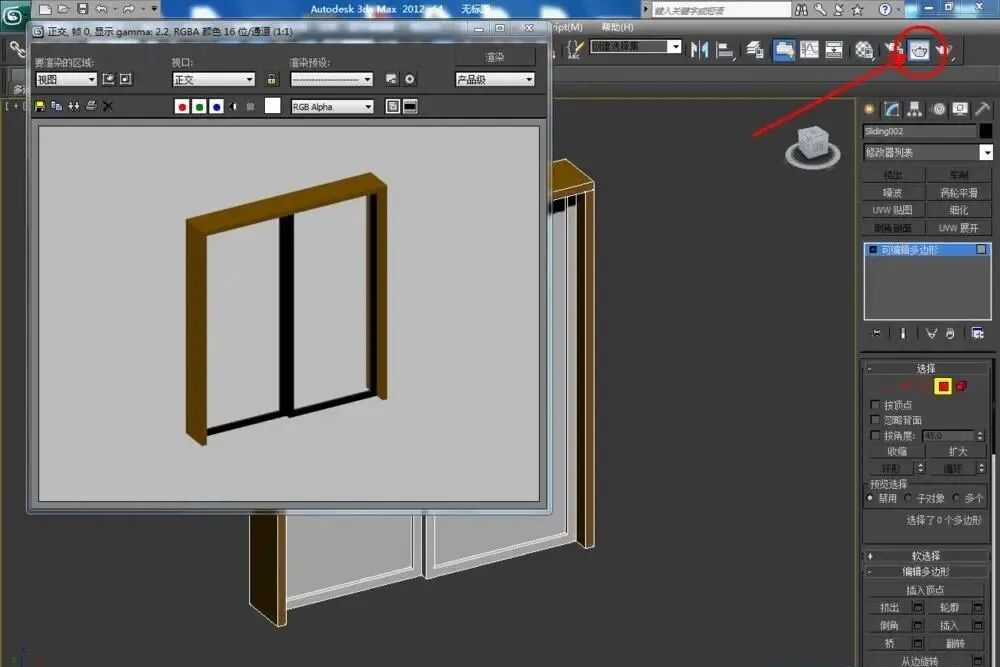Click the Mirror tool icon
The height and width of the screenshot is (667, 1000).
point(700,50)
